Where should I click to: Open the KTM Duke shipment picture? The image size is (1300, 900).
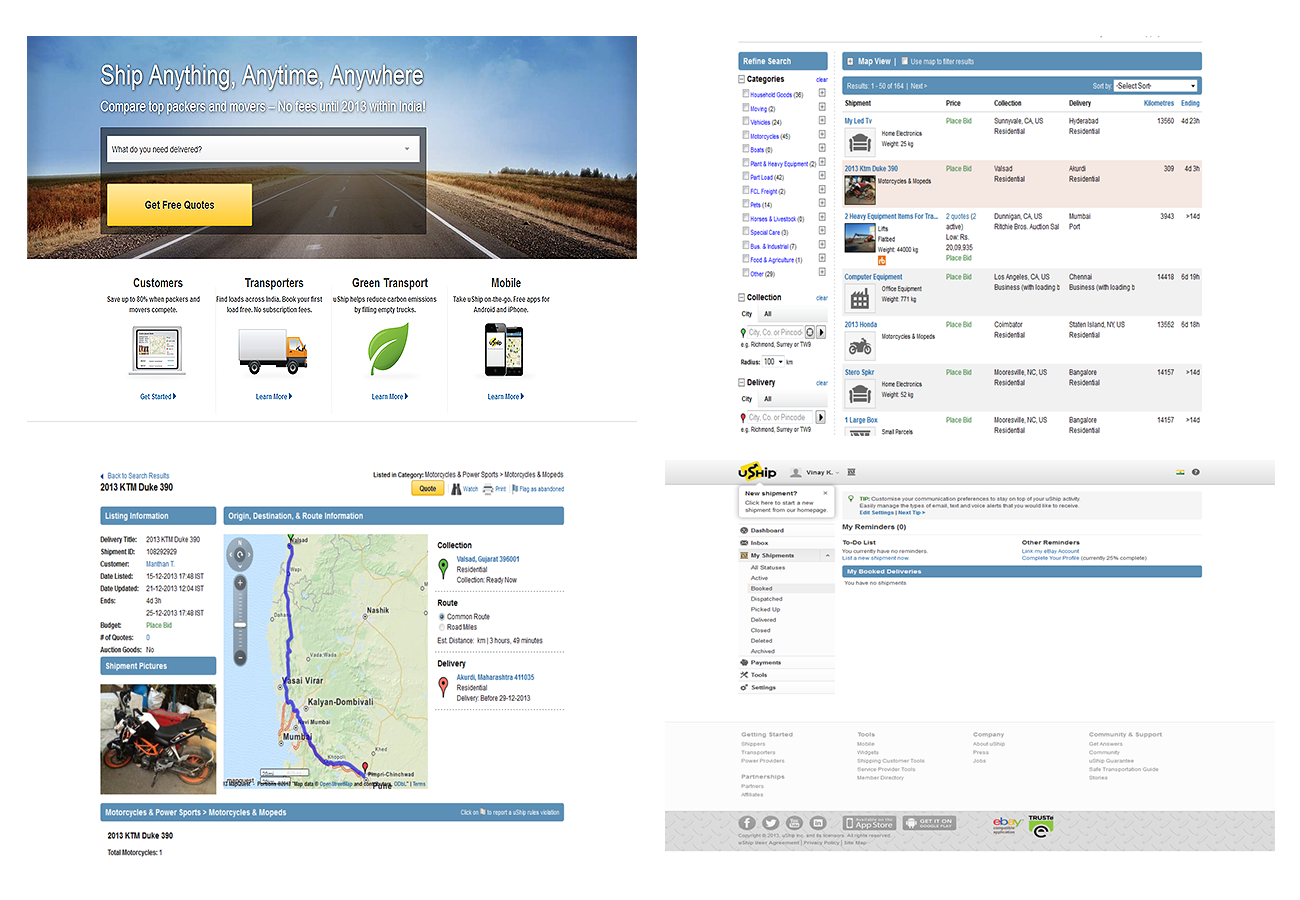[x=158, y=739]
